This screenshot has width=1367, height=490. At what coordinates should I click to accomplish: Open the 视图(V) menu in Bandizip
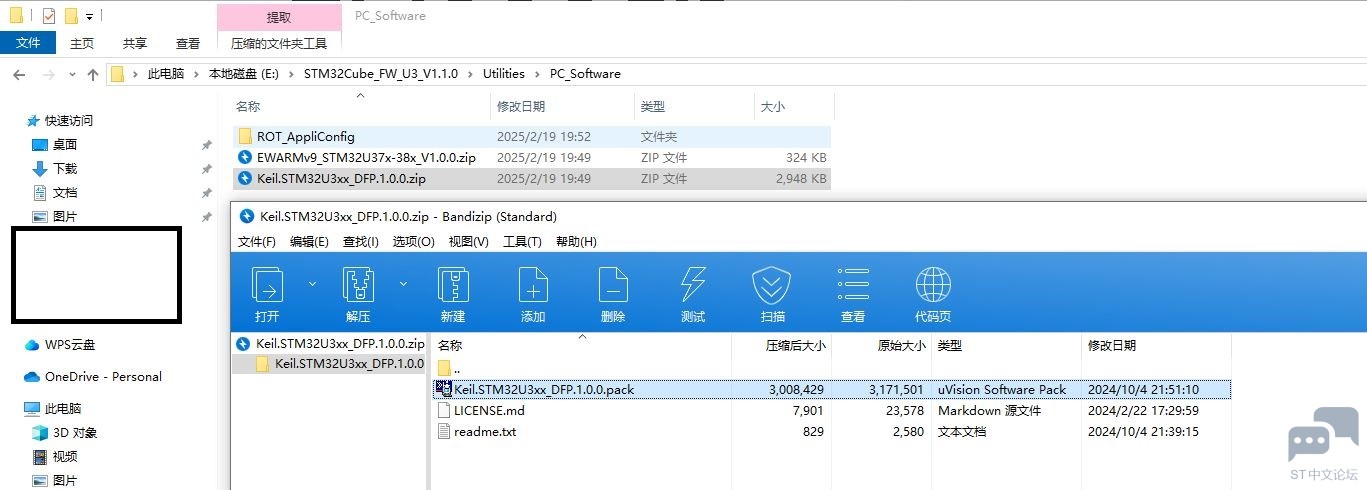tap(469, 242)
